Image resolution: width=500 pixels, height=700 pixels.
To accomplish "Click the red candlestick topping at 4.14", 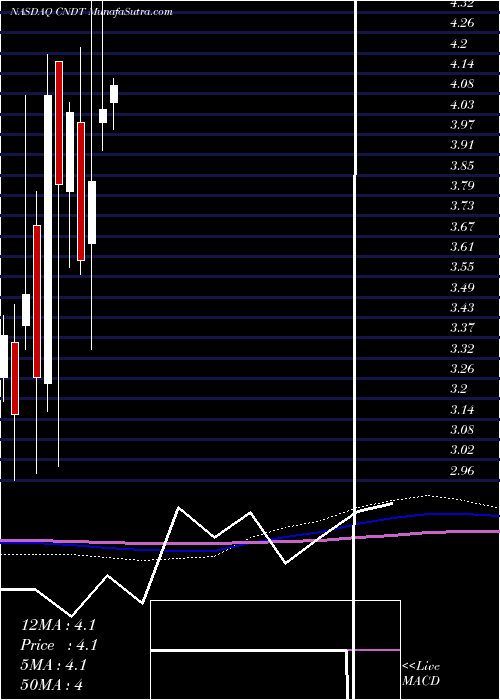I will pyautogui.click(x=59, y=123).
